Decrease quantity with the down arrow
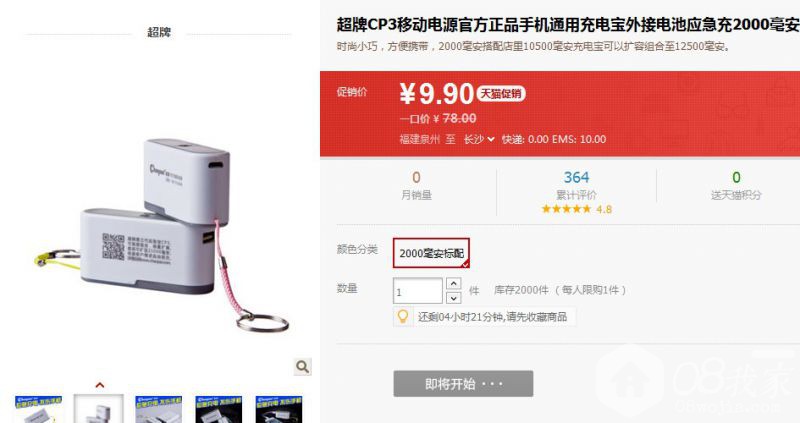Viewport: 800px width, 423px height. (x=454, y=297)
